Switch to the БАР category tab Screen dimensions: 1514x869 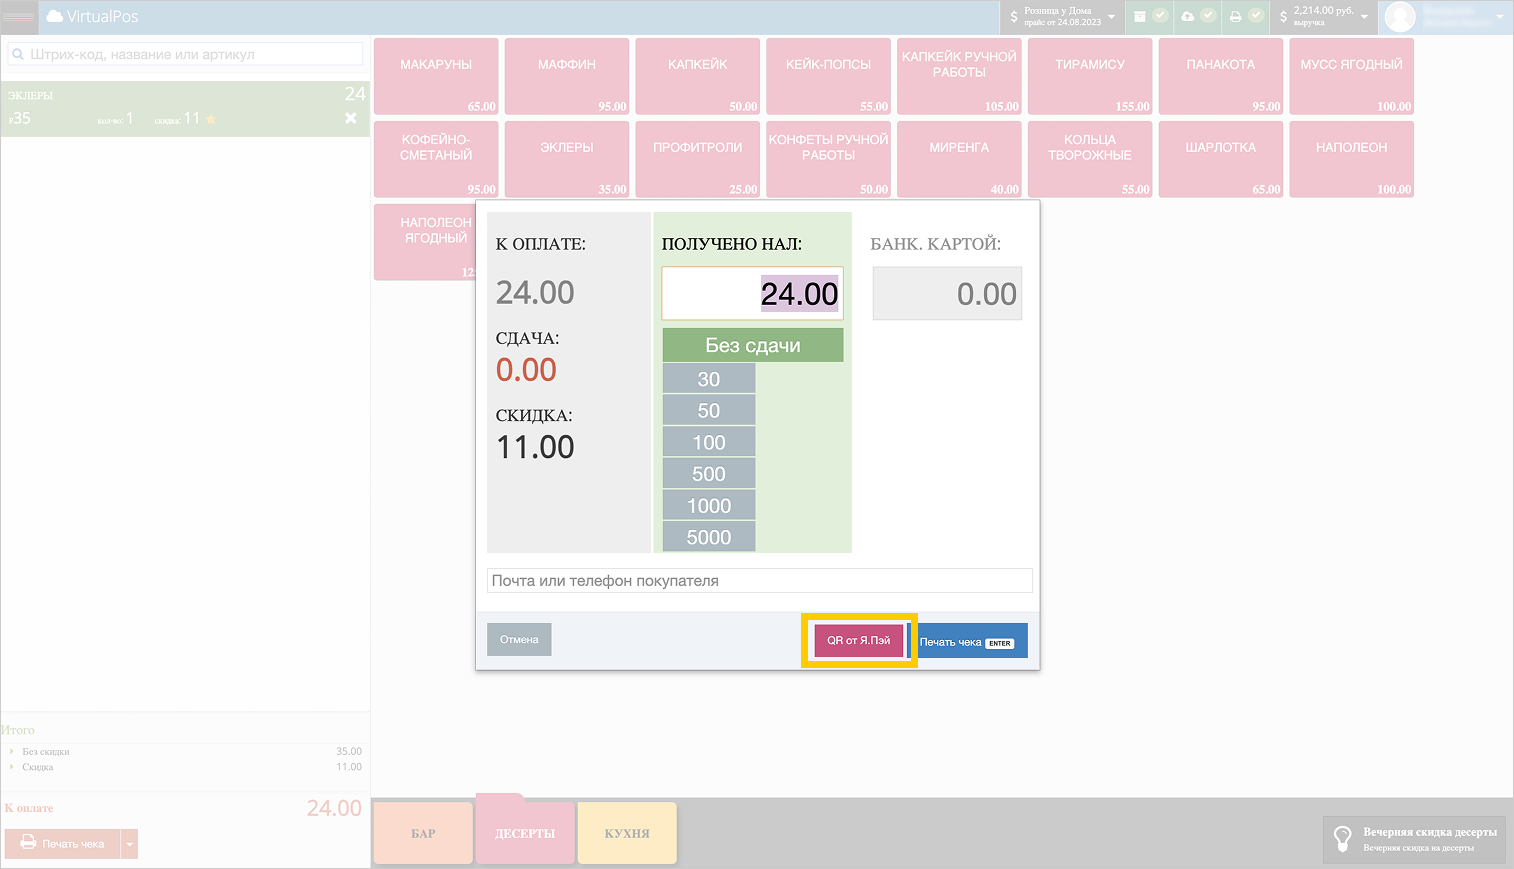[x=423, y=833]
